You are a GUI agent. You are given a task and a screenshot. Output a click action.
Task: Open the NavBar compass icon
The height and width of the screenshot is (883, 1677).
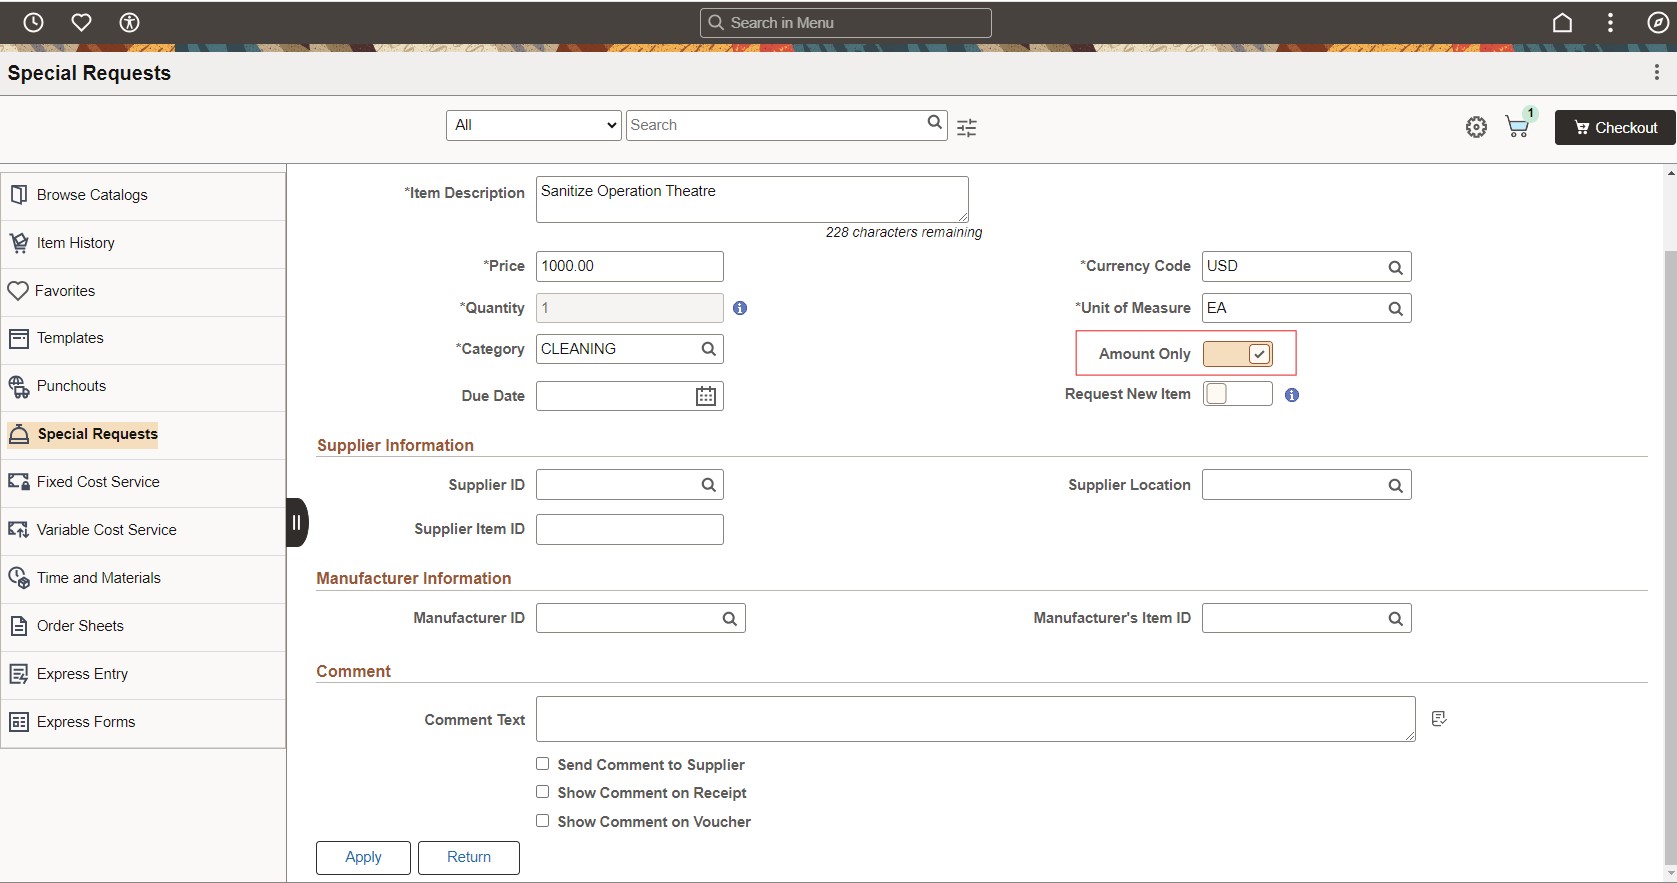(x=1657, y=22)
